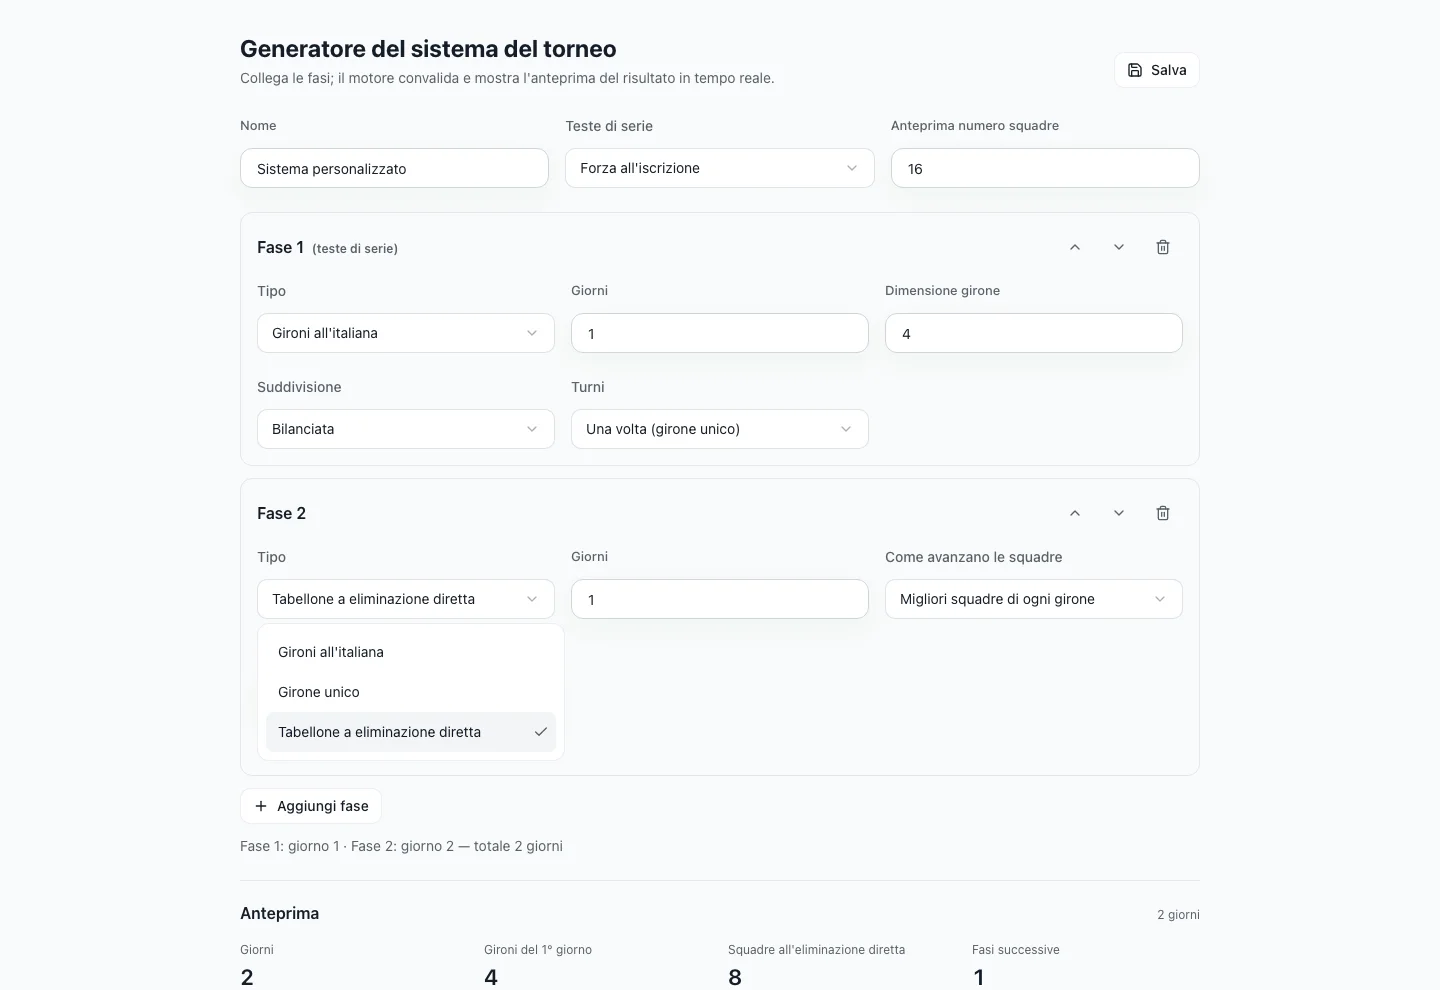
Task: Move Fase 1 down with chevron icon
Action: click(x=1119, y=247)
